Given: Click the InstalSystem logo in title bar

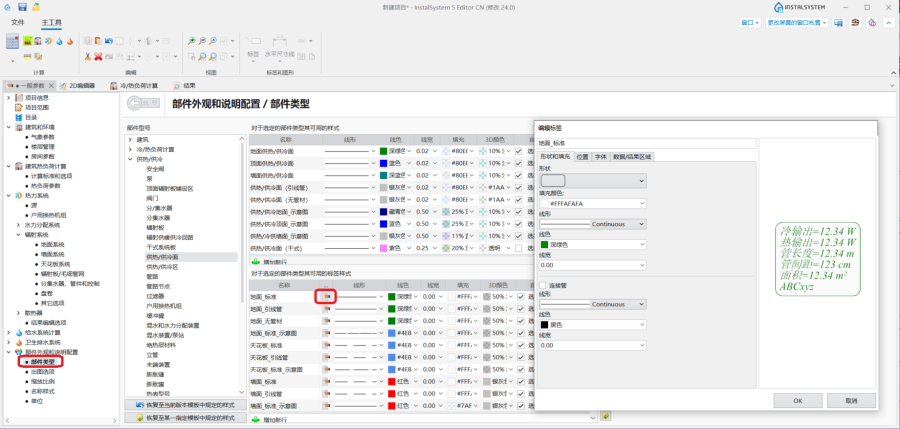Looking at the screenshot, I should click(x=801, y=7).
